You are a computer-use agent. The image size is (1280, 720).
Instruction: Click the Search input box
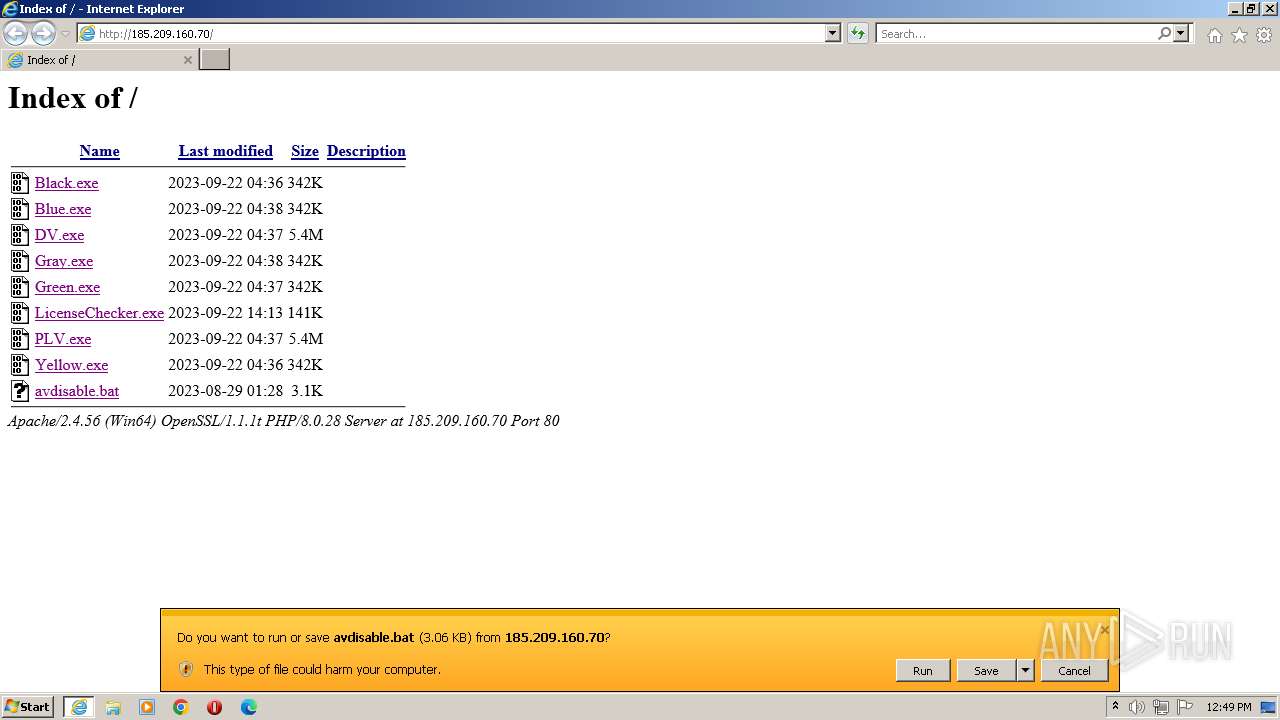[x=1015, y=33]
